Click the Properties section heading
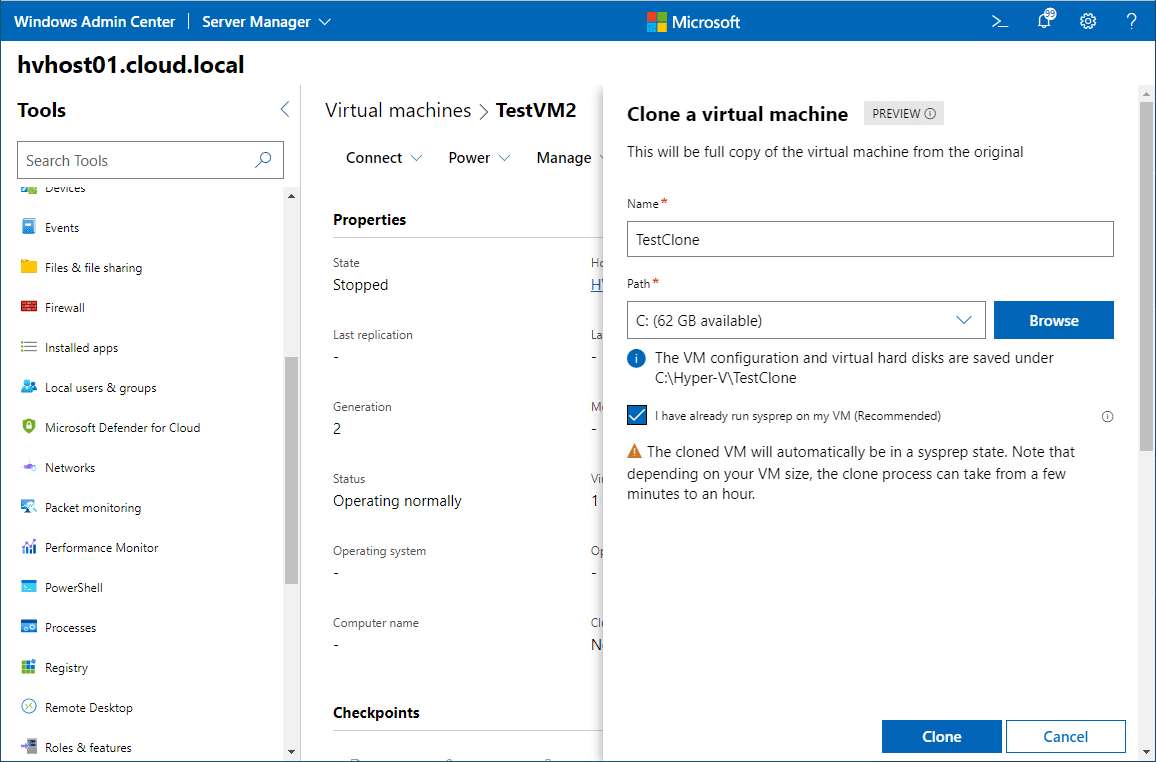1156x762 pixels. [369, 220]
